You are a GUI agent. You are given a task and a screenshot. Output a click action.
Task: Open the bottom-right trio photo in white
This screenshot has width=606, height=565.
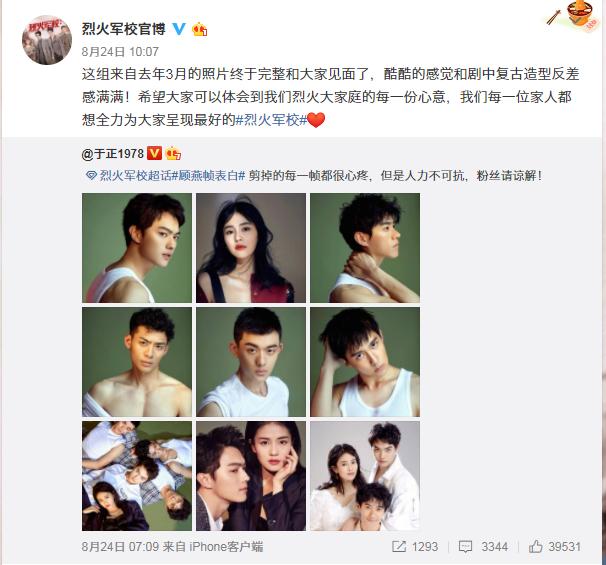coord(365,476)
